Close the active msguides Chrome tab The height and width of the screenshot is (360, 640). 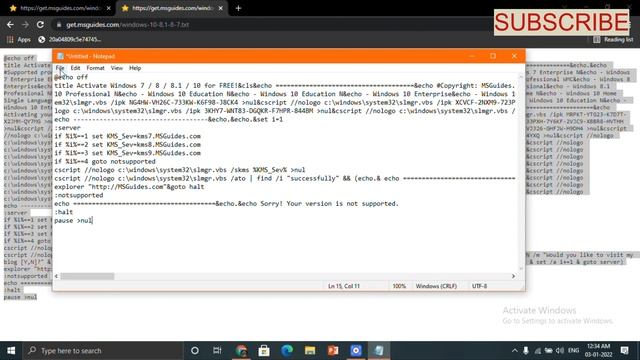point(221,8)
